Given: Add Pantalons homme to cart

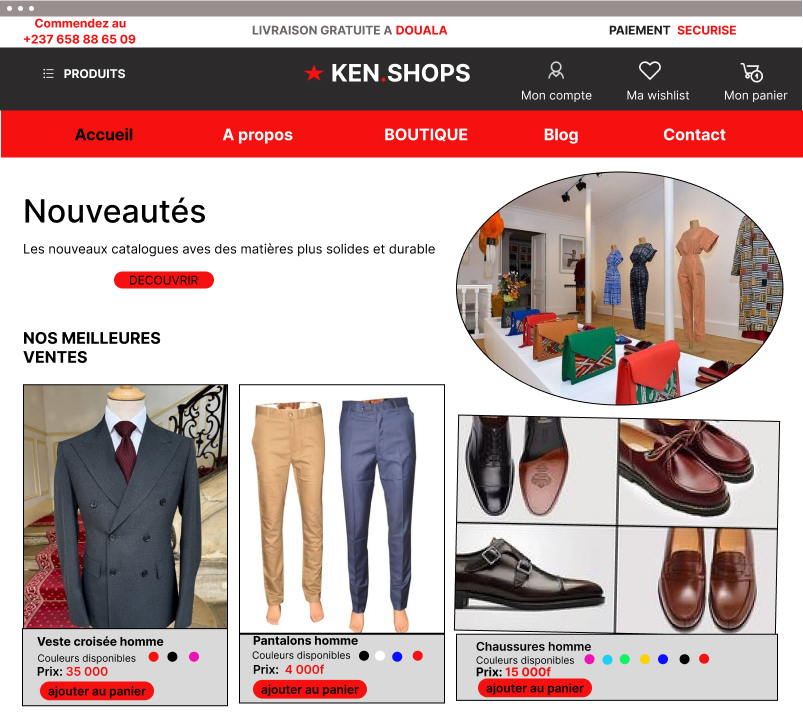Looking at the screenshot, I should pos(310,689).
